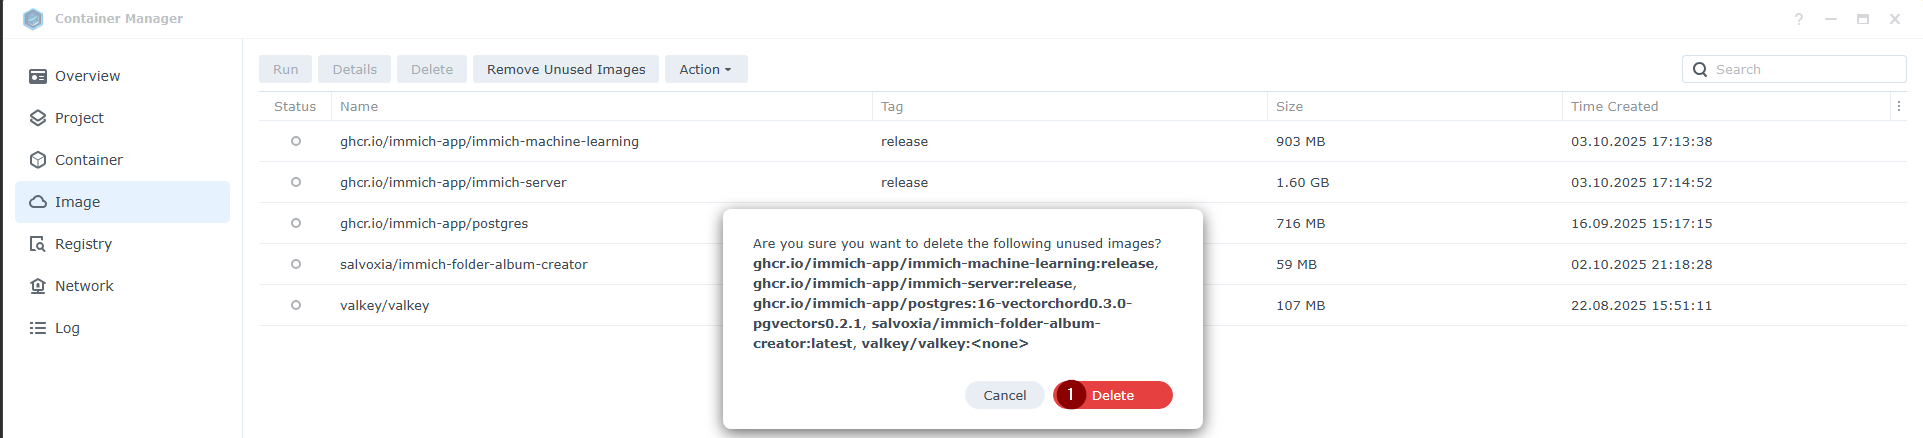Click the Overview sidebar icon

tap(38, 76)
